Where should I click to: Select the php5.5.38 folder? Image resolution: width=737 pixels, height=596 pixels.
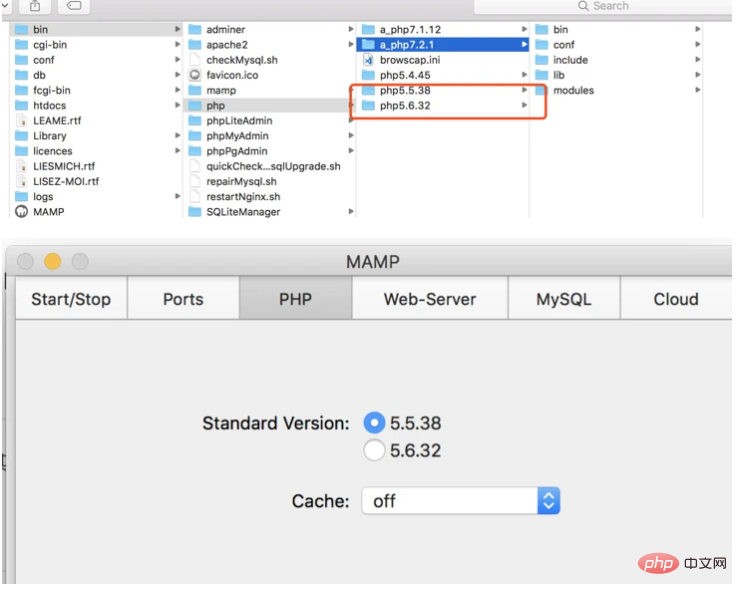443,90
